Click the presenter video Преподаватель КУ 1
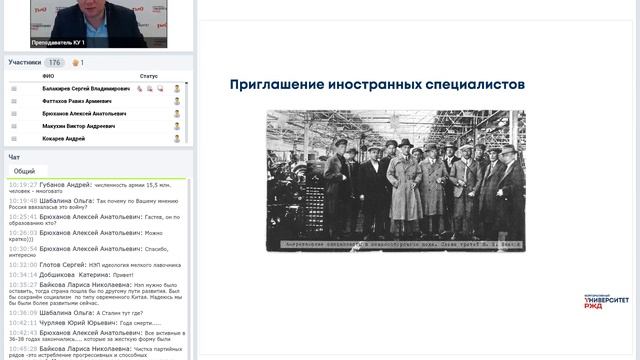640x360 pixels. (98, 24)
